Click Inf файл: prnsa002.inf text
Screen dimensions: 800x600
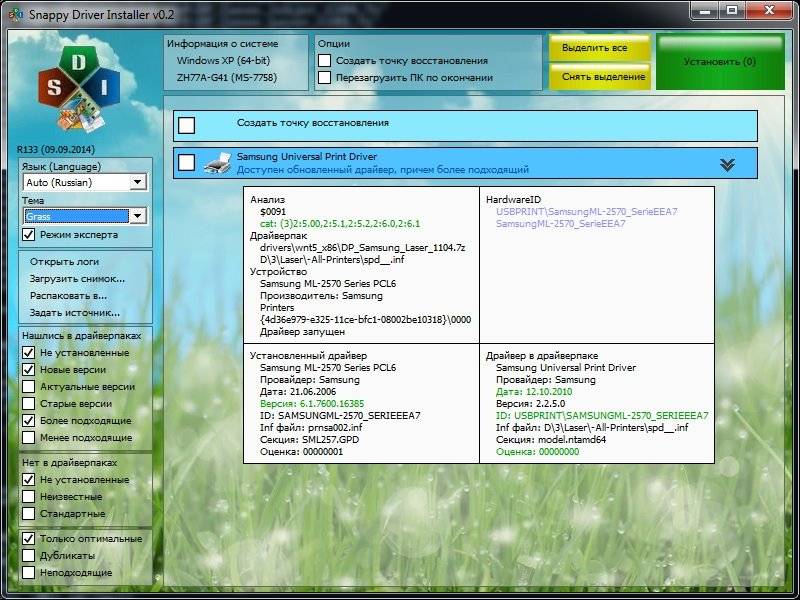[x=311, y=428]
